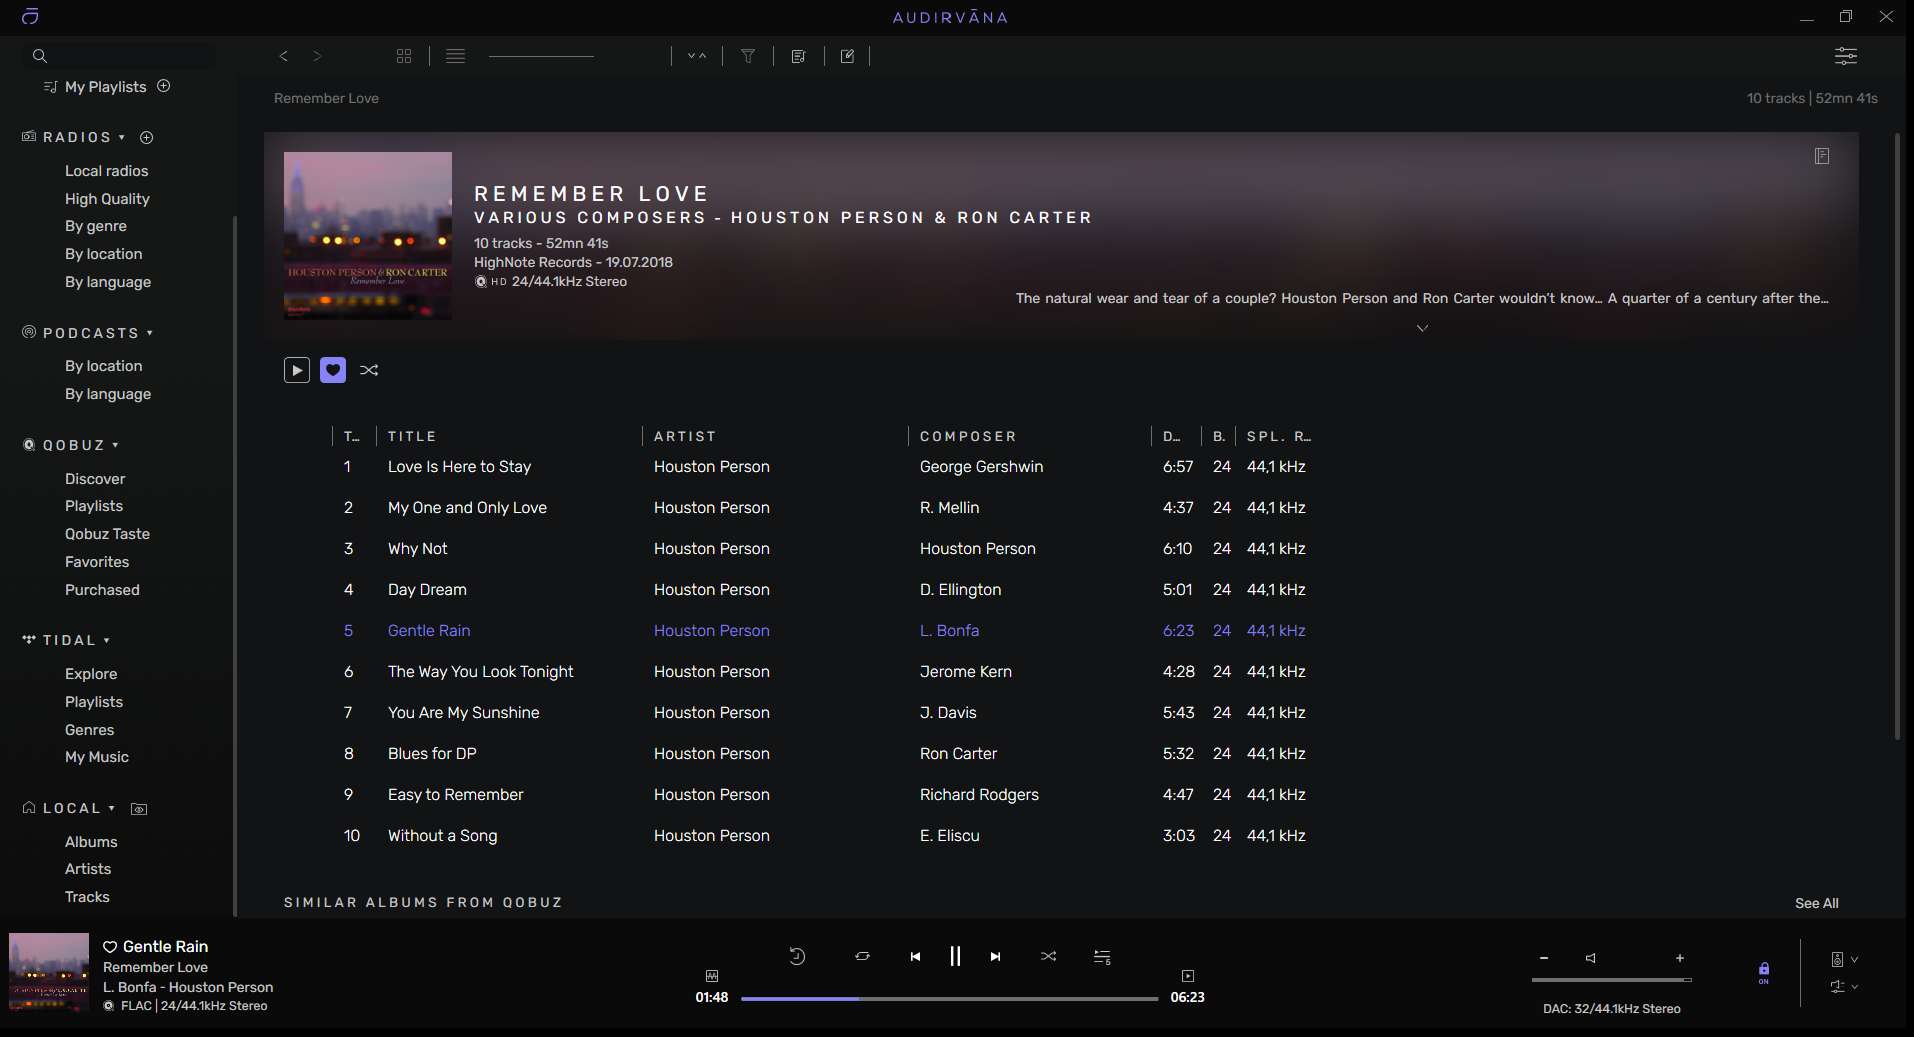Click the search magnifier icon
The width and height of the screenshot is (1914, 1037).
click(x=40, y=56)
